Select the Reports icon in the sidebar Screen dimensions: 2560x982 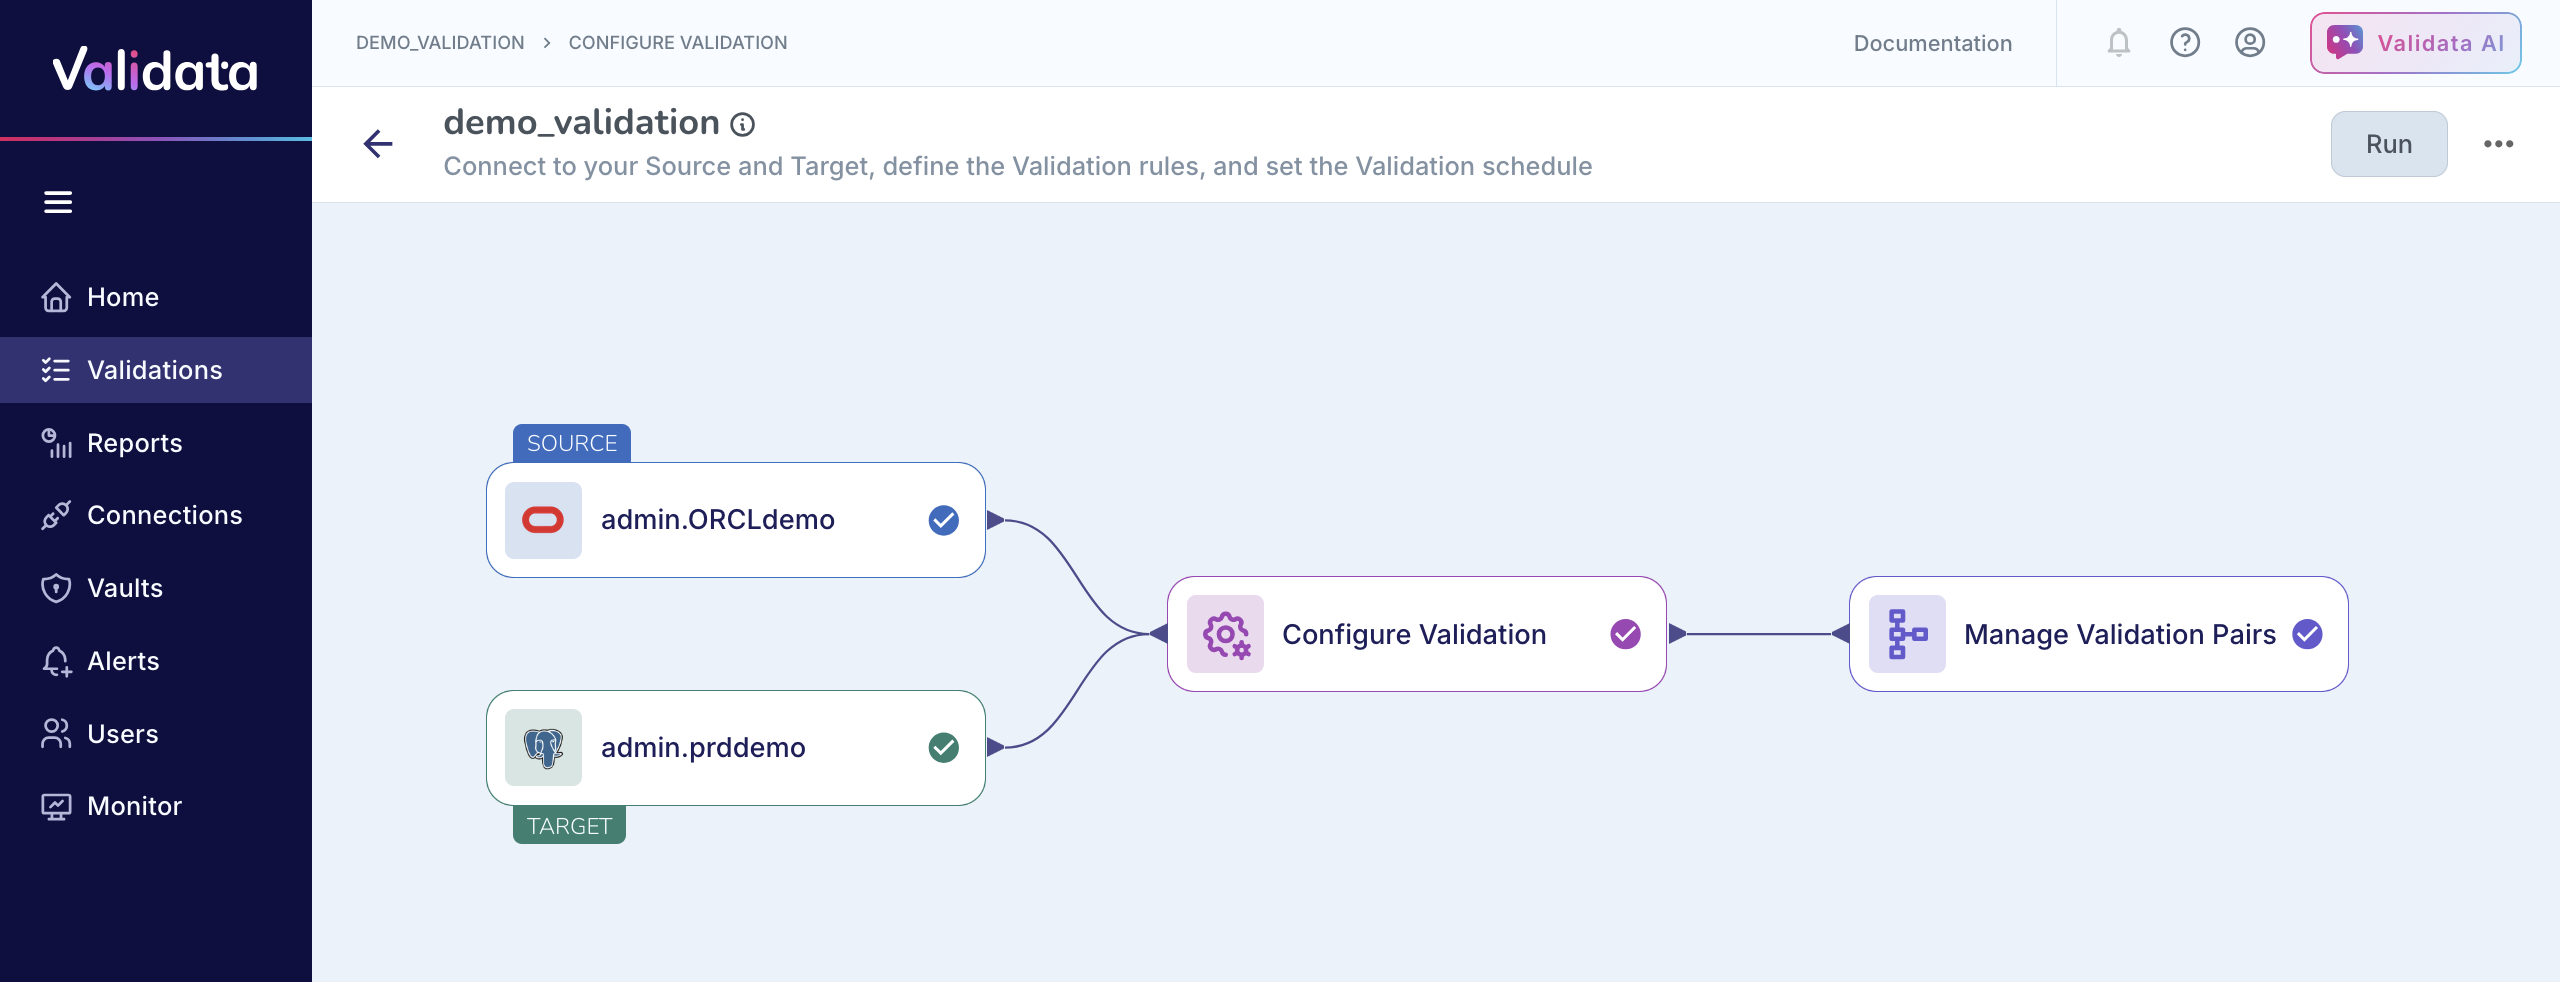(x=57, y=443)
